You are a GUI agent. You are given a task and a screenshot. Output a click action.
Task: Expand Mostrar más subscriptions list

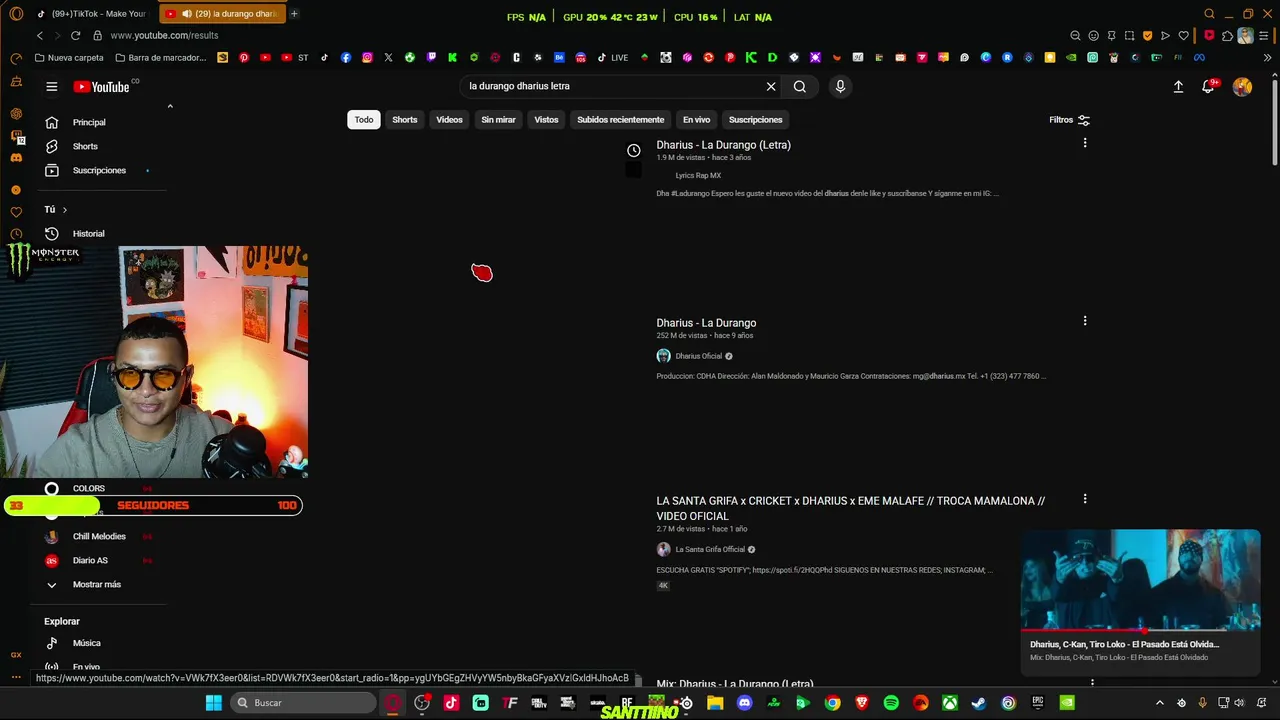coord(96,585)
